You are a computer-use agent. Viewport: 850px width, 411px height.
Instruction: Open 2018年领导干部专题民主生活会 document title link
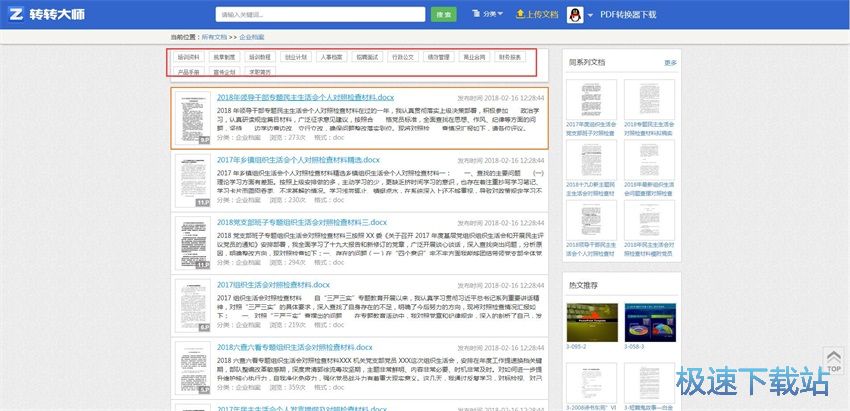coord(305,98)
